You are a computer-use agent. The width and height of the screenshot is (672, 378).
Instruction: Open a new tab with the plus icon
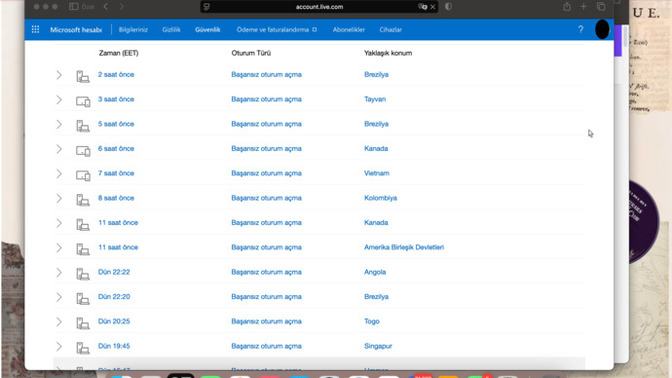pos(583,6)
